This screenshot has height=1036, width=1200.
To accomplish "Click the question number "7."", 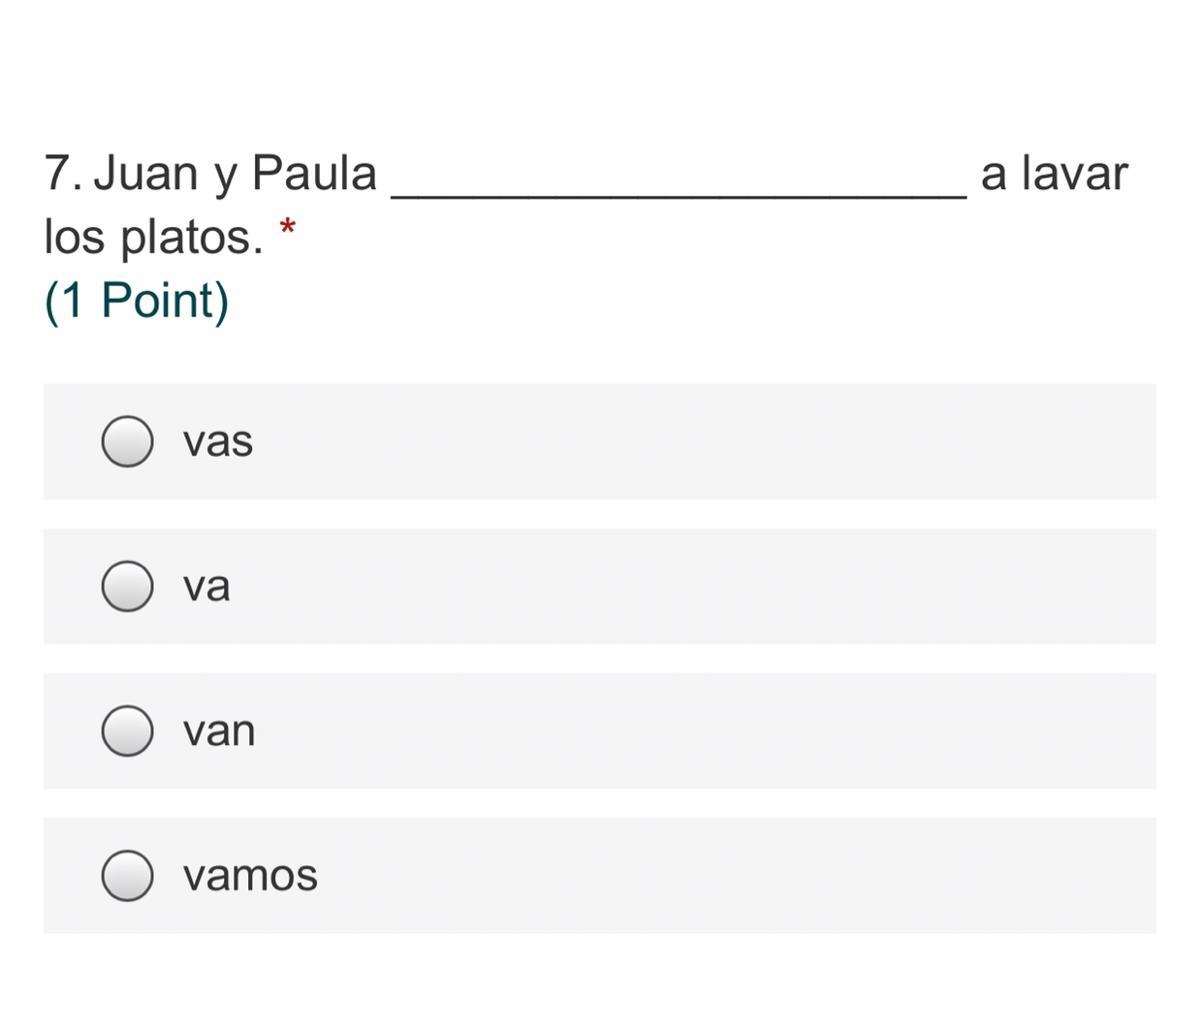I will point(63,173).
